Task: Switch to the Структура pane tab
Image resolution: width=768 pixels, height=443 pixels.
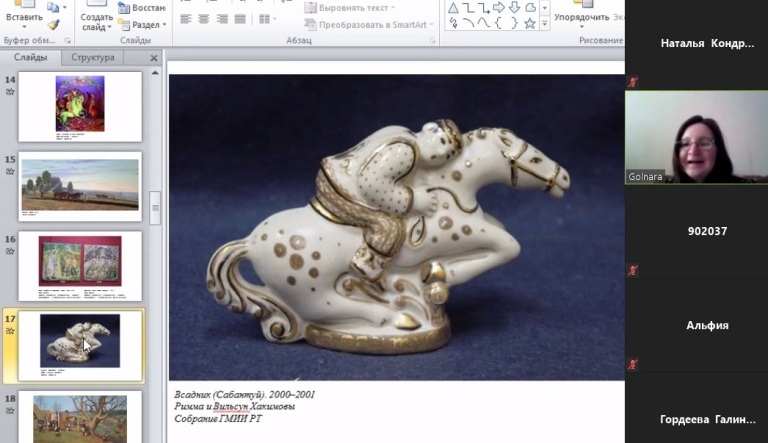Action: [93, 57]
